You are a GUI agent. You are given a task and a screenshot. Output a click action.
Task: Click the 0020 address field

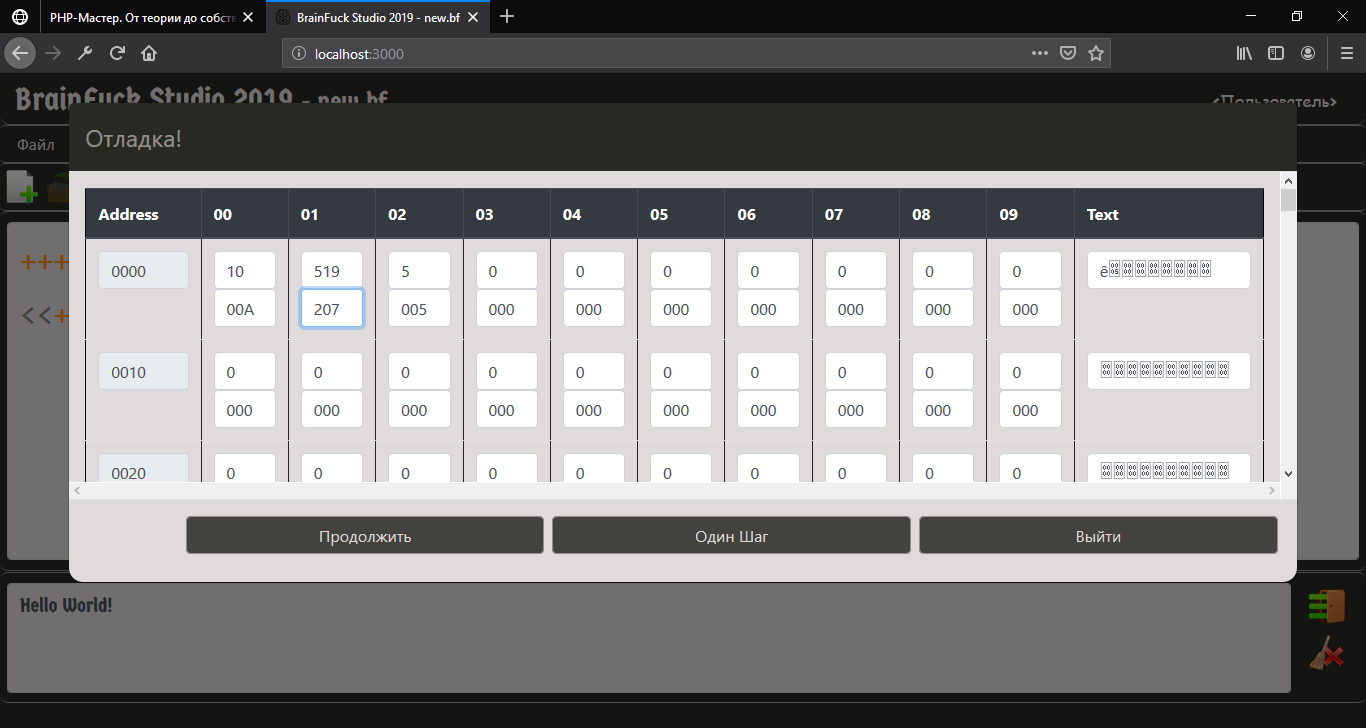click(x=143, y=470)
